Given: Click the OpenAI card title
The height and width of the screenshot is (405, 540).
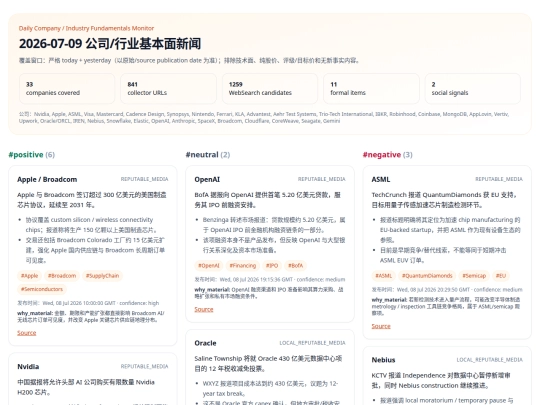Looking at the screenshot, I should 207,179.
